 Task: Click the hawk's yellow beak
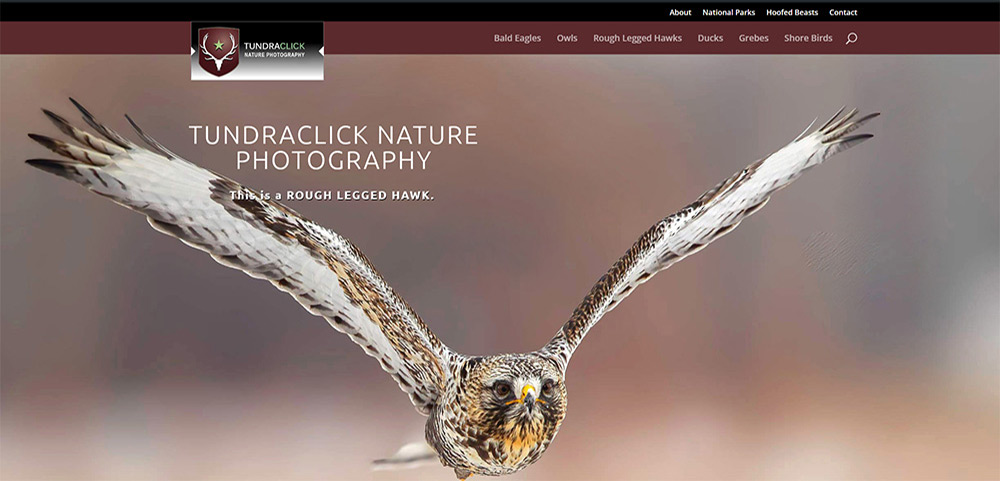pyautogui.click(x=527, y=396)
